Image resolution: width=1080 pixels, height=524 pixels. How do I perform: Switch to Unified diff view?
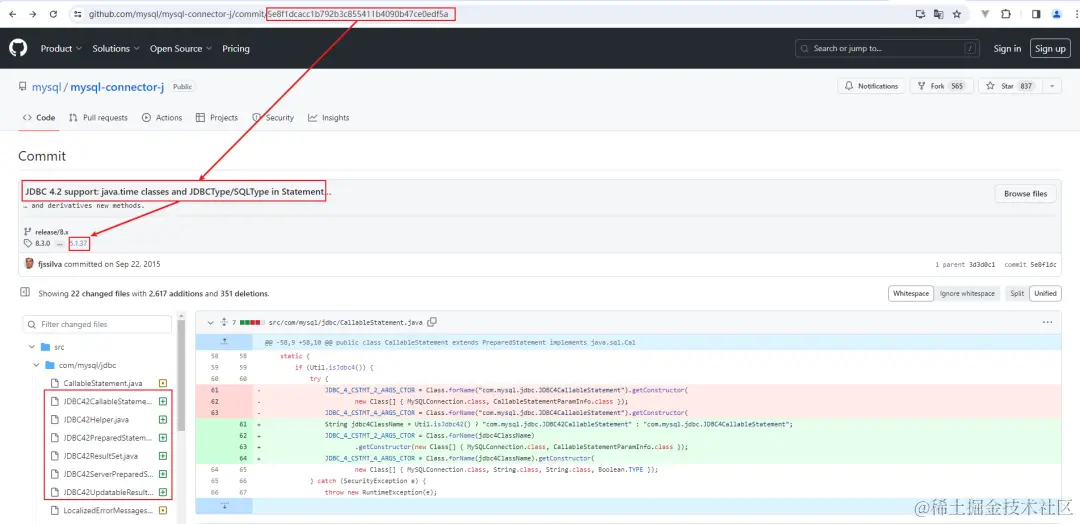1045,293
